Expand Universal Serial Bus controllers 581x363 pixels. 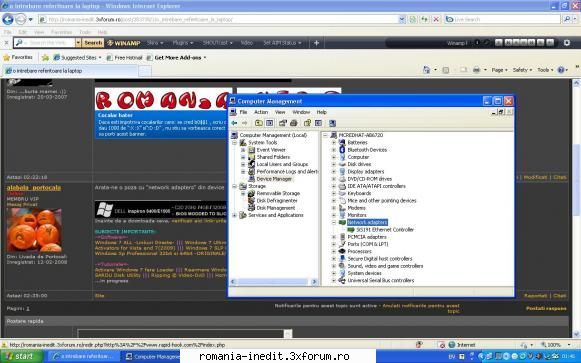[333, 280]
